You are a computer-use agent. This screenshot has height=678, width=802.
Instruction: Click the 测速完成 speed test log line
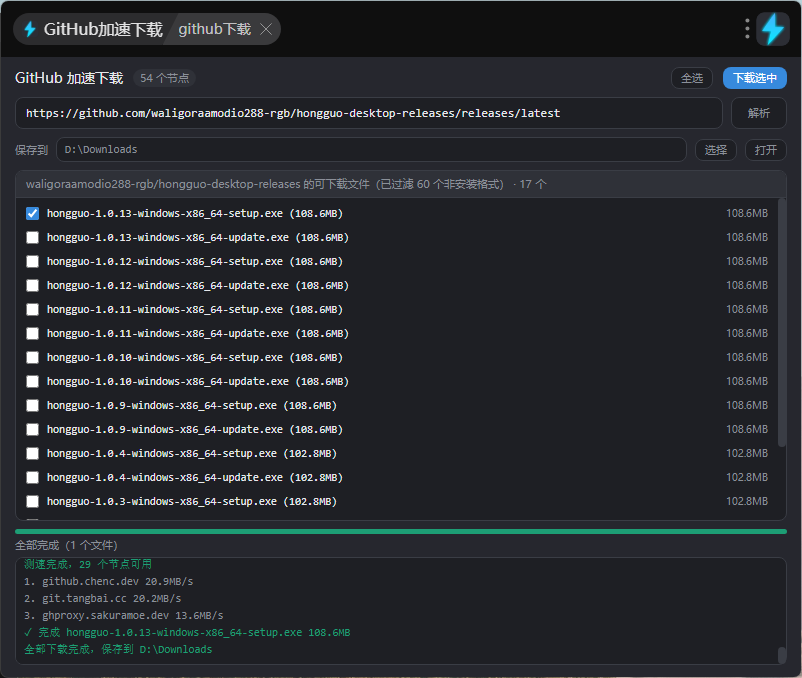pyautogui.click(x=88, y=564)
